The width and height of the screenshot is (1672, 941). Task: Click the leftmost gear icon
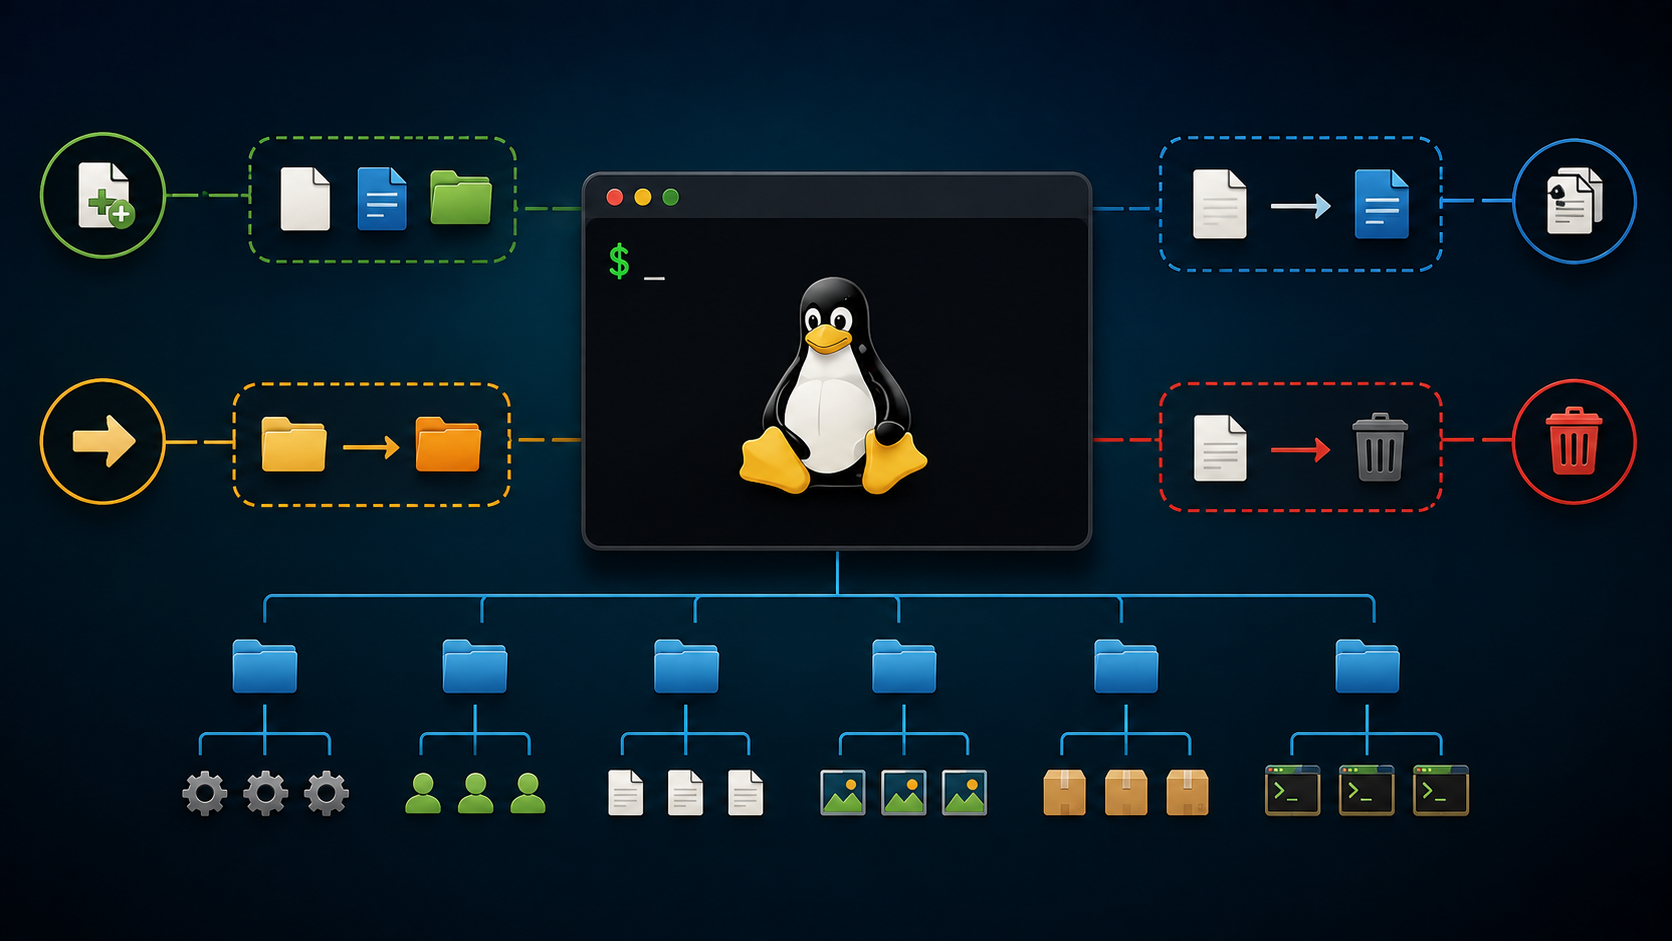tap(205, 794)
